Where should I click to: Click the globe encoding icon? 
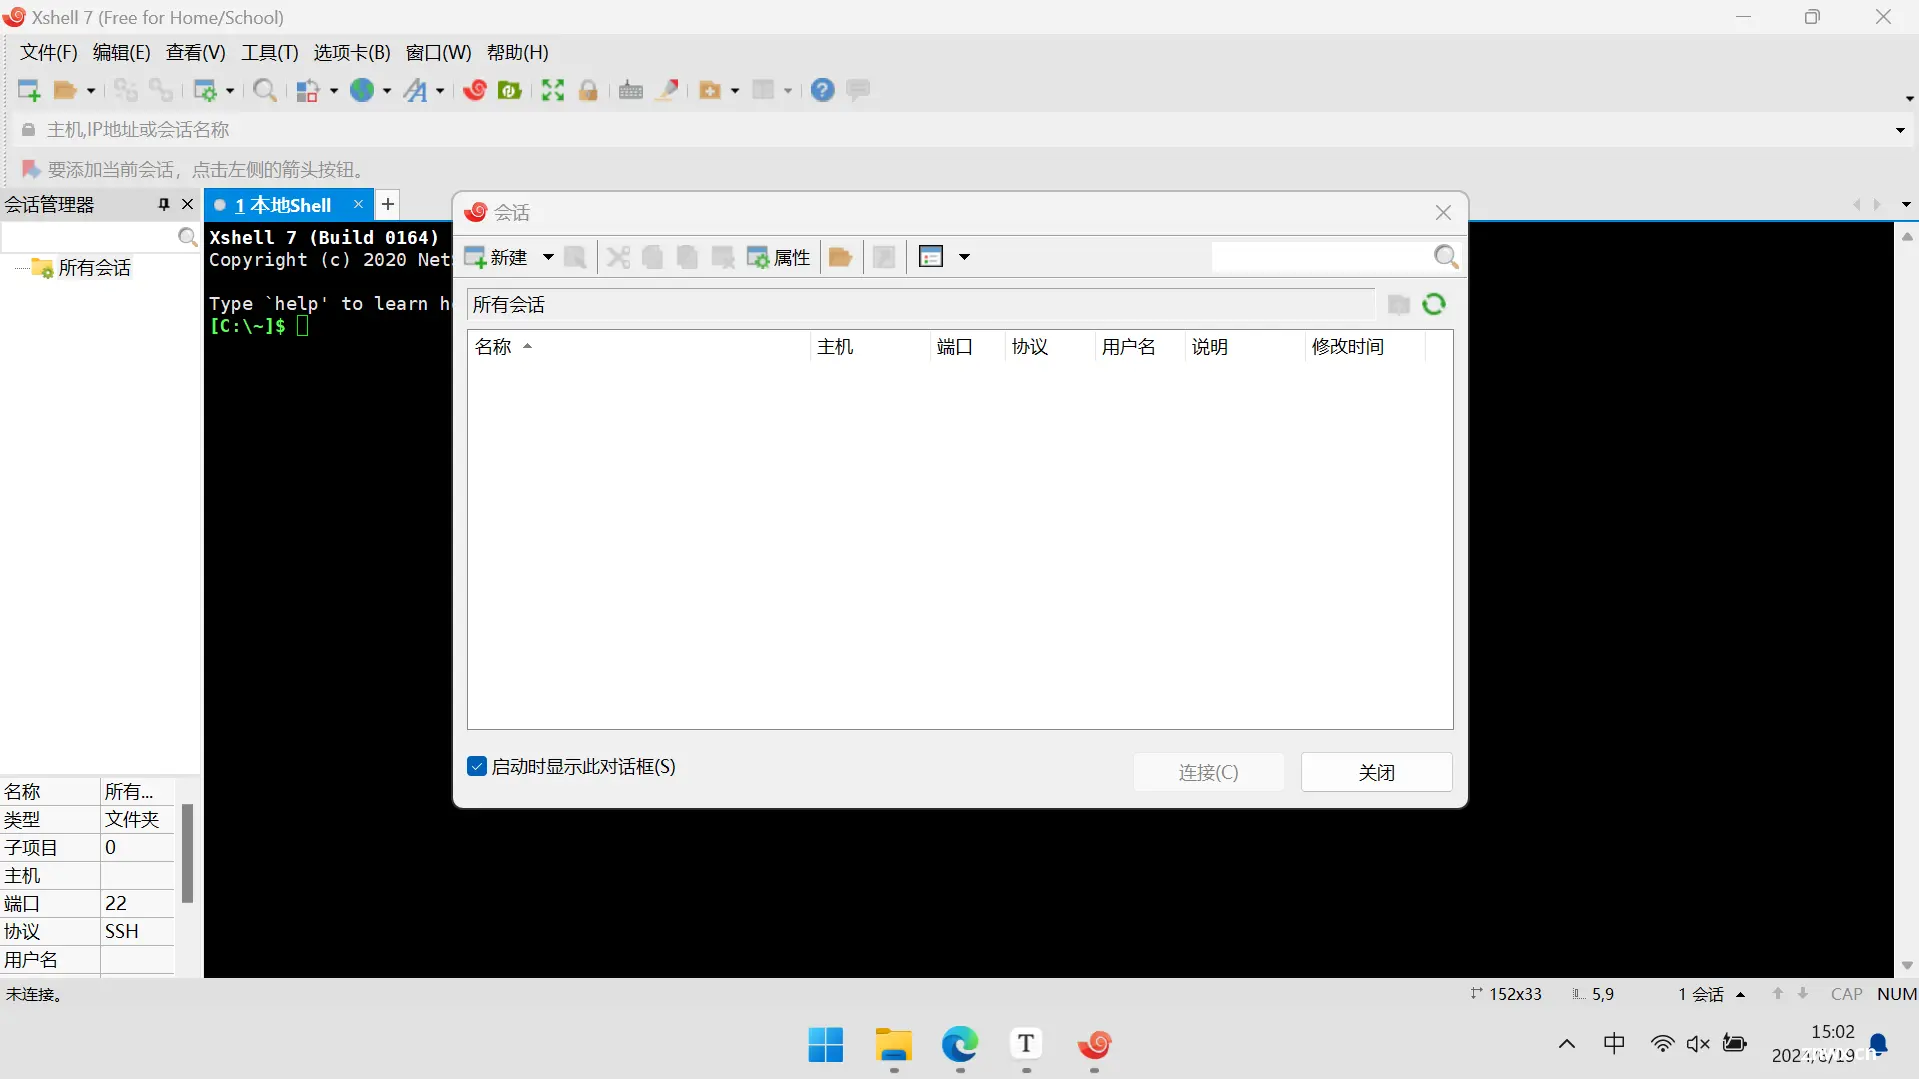click(362, 91)
